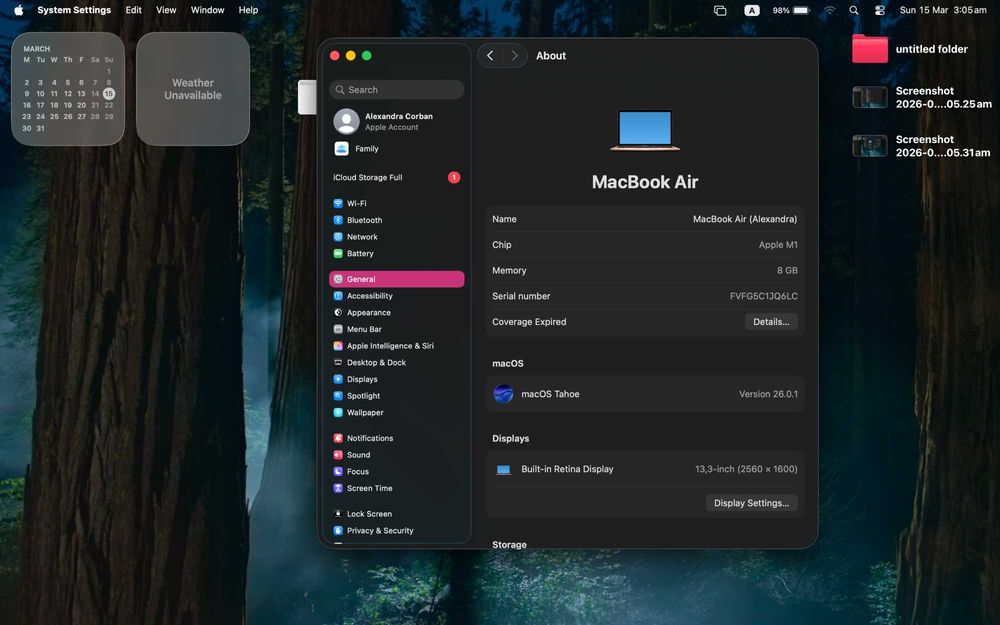Open Apple Intelligence & Siri icon

pyautogui.click(x=338, y=346)
